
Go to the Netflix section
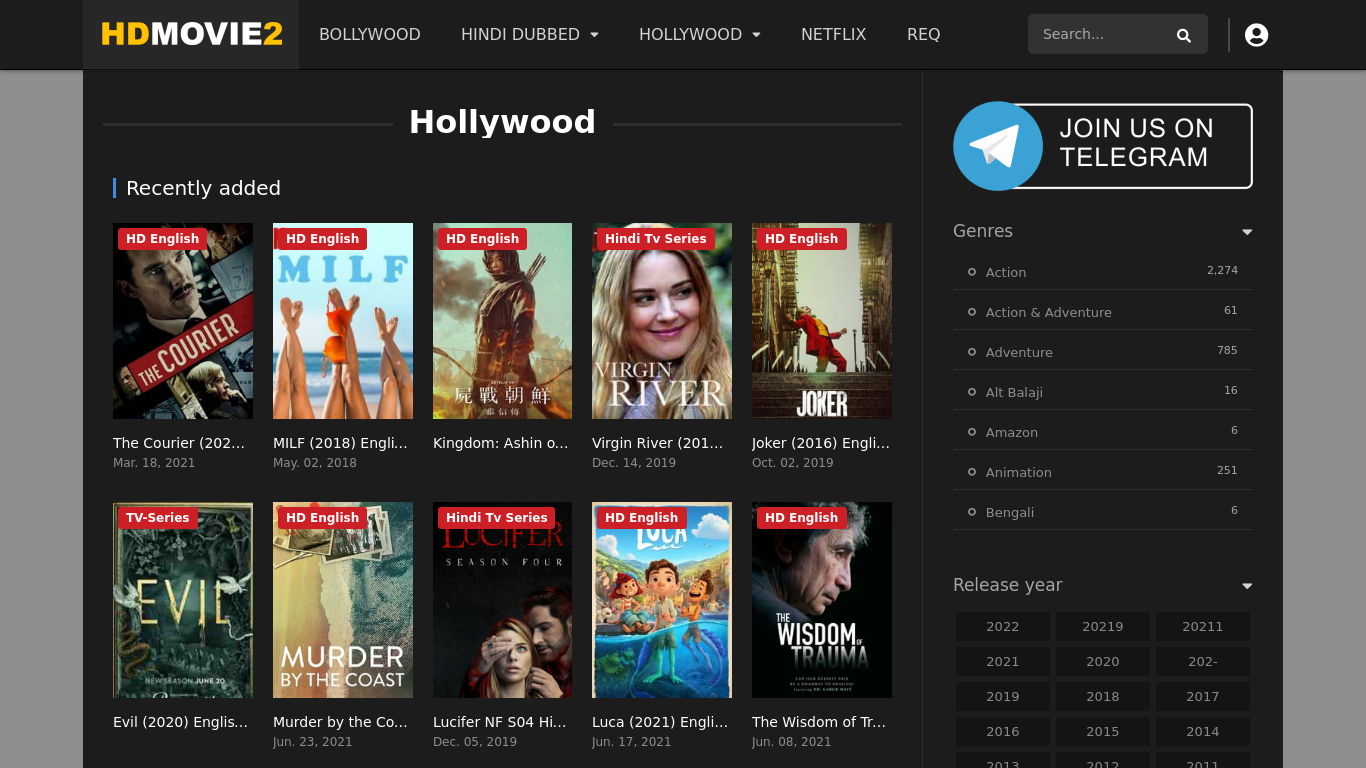pyautogui.click(x=834, y=34)
